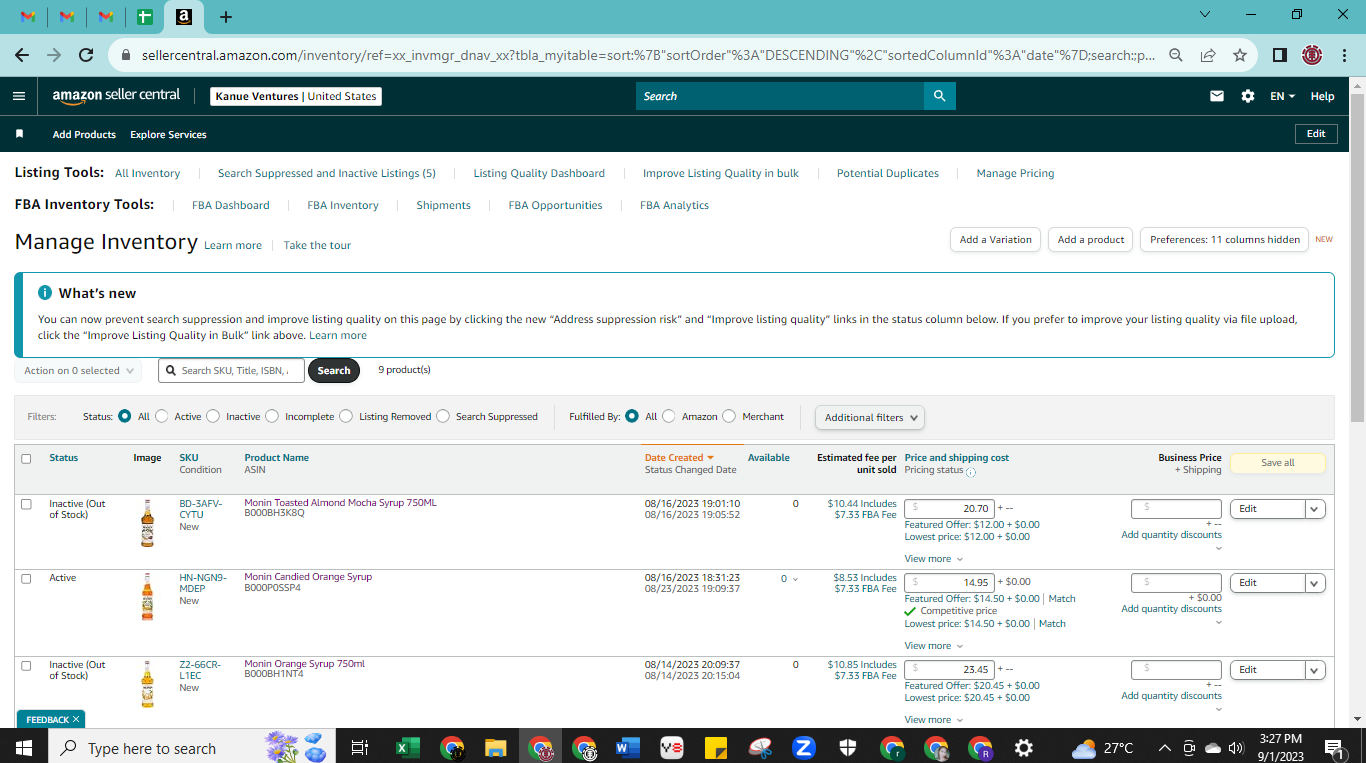1366x763 pixels.
Task: Close the FEEDBACK tab with its X
Action: click(76, 719)
